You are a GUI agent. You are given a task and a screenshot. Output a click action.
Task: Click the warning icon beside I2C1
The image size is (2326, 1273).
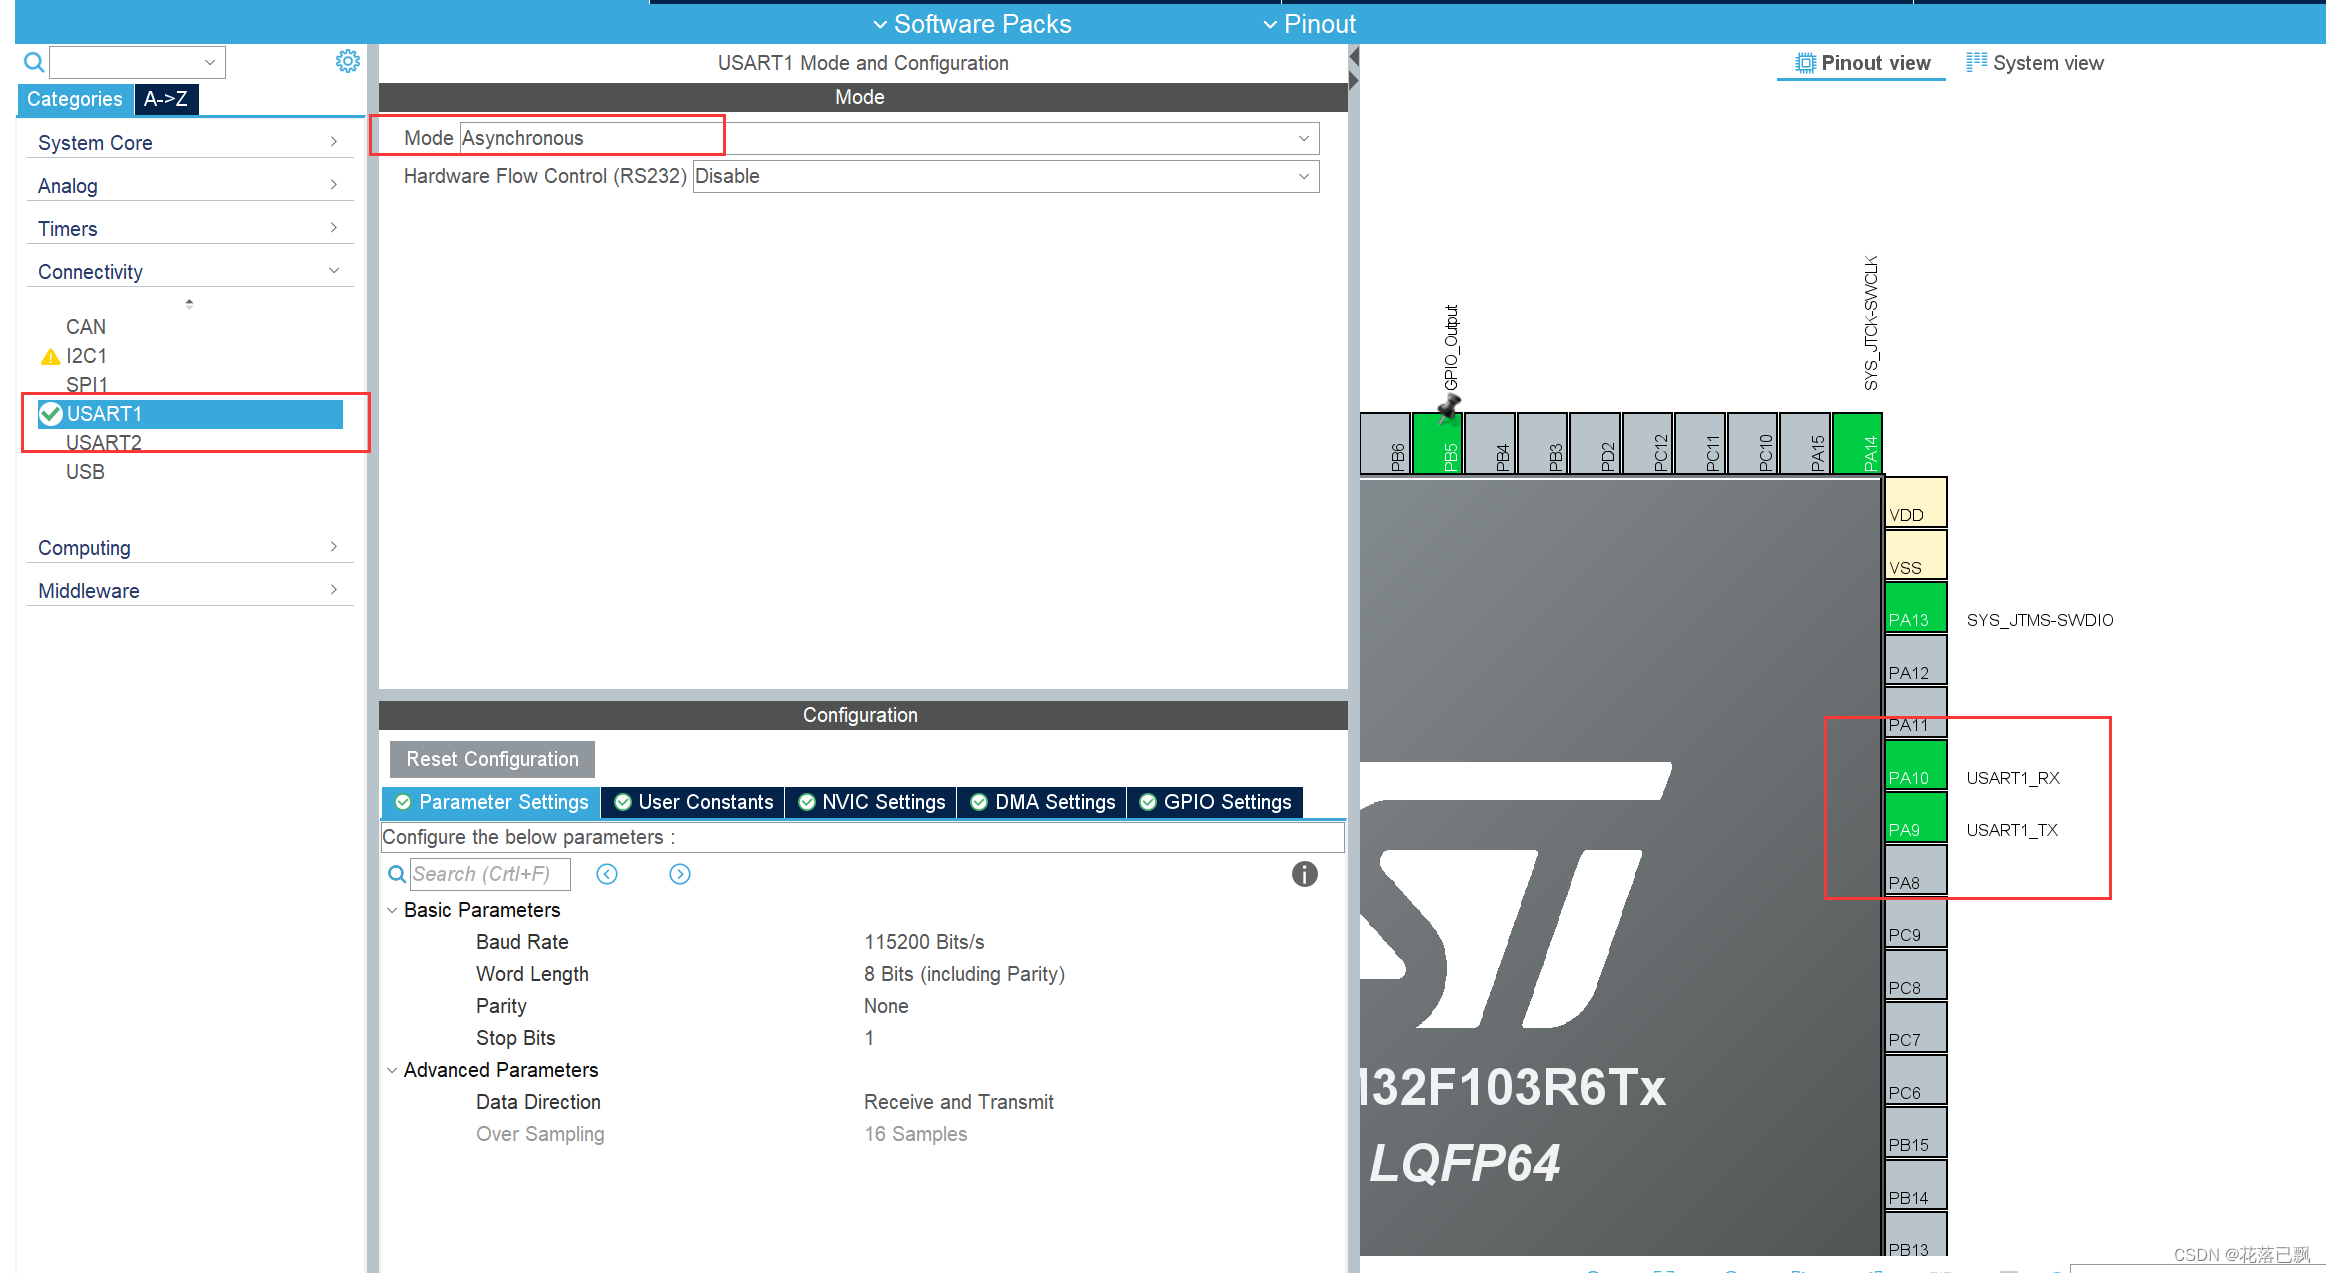pyautogui.click(x=48, y=356)
